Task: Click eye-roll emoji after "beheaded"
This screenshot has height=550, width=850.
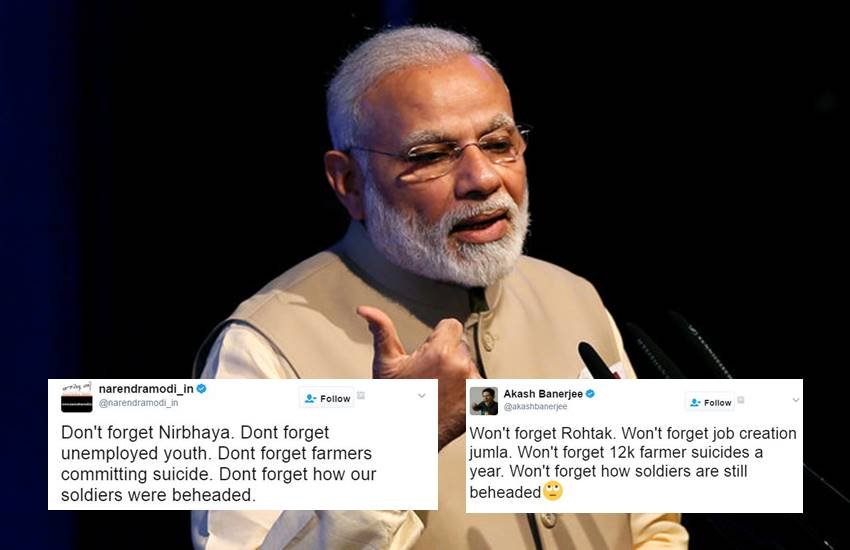Action: (553, 491)
